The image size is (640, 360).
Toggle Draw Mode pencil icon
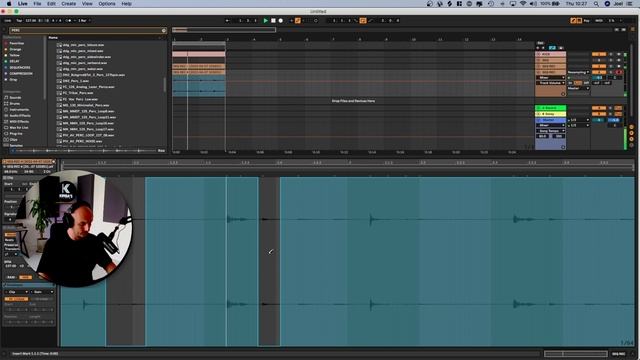coord(573,20)
